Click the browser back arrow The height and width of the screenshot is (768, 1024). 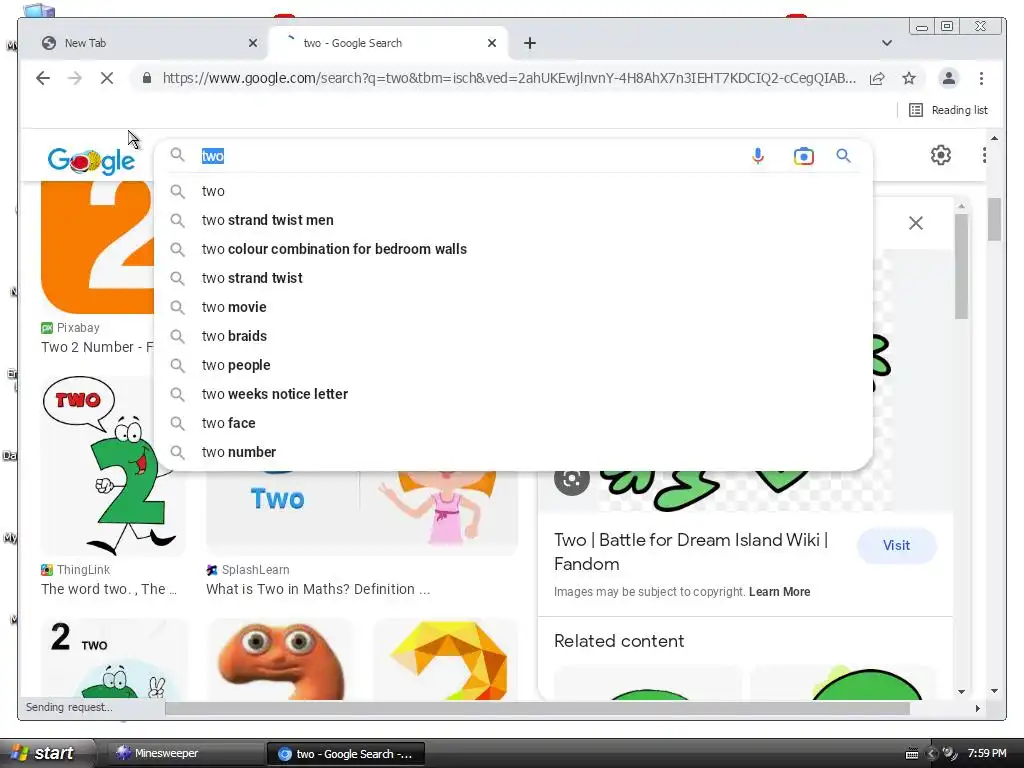(42, 78)
